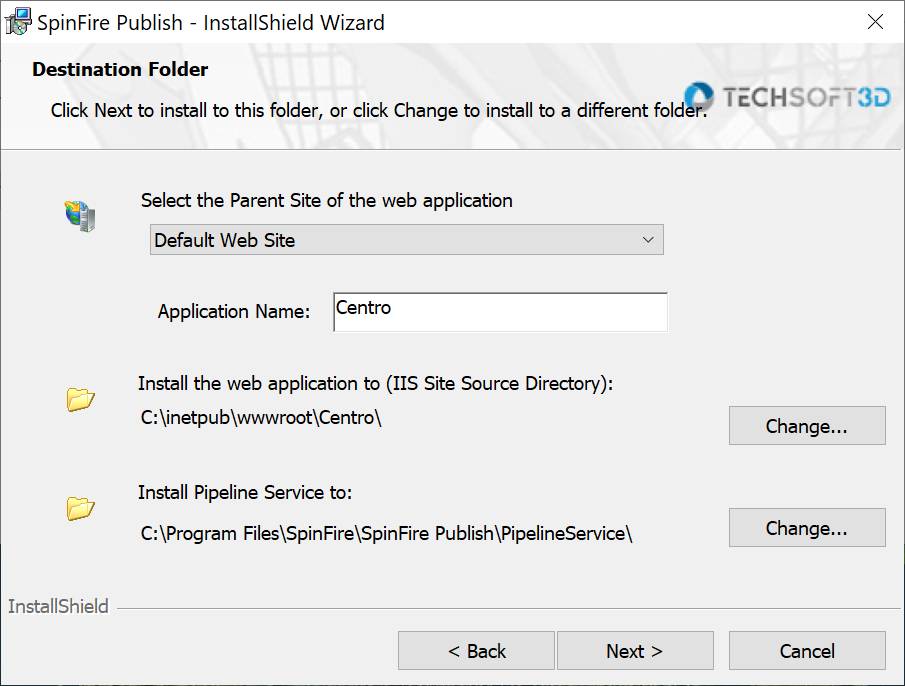The height and width of the screenshot is (686, 905).
Task: Click the SpinFire installer icon in title bar
Action: tap(18, 22)
